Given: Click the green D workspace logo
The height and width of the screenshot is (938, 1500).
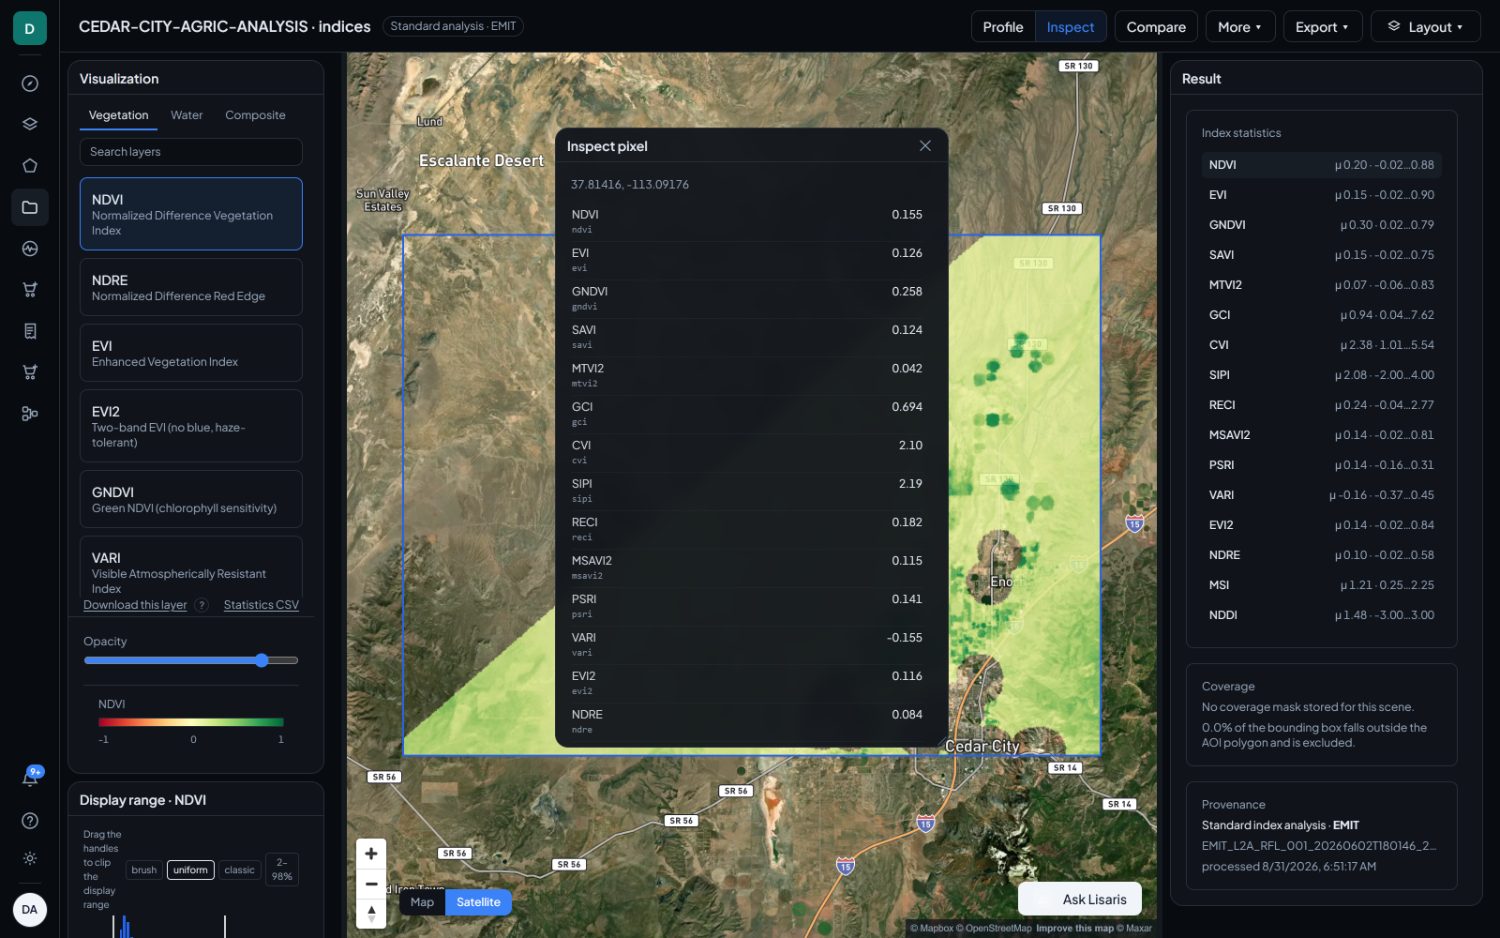Looking at the screenshot, I should pos(29,28).
